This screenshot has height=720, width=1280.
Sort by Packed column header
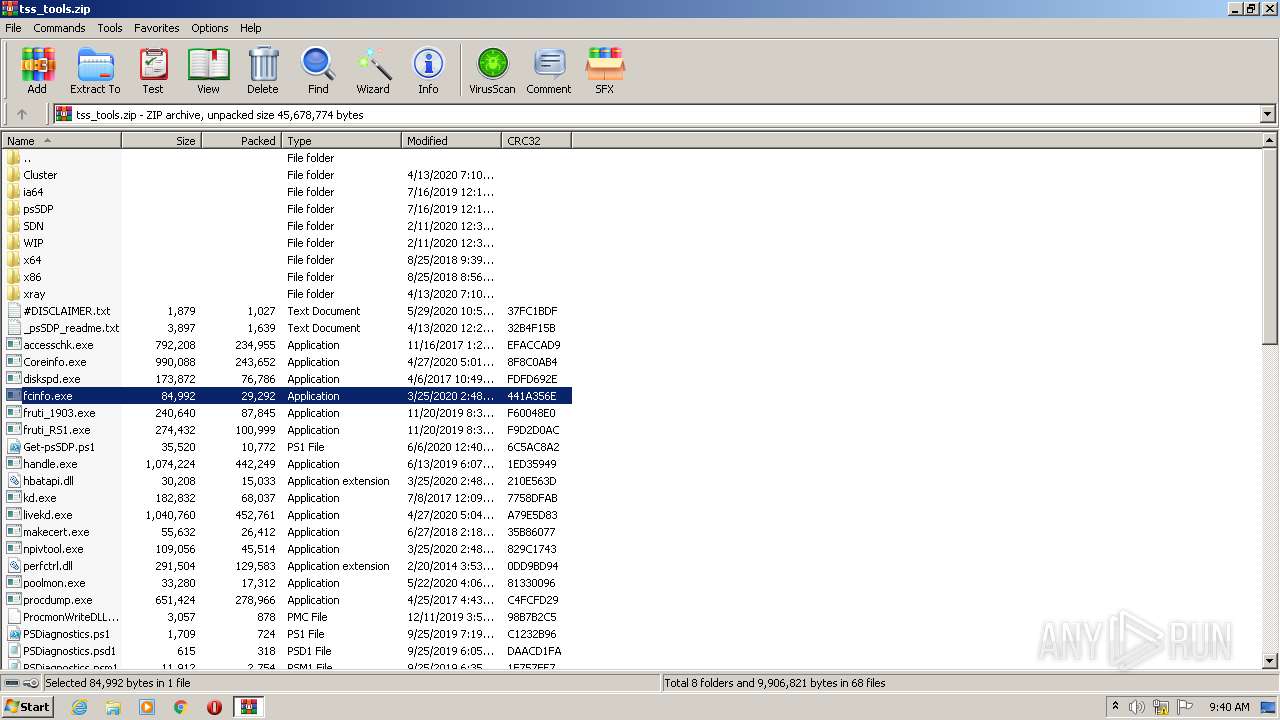tap(241, 141)
